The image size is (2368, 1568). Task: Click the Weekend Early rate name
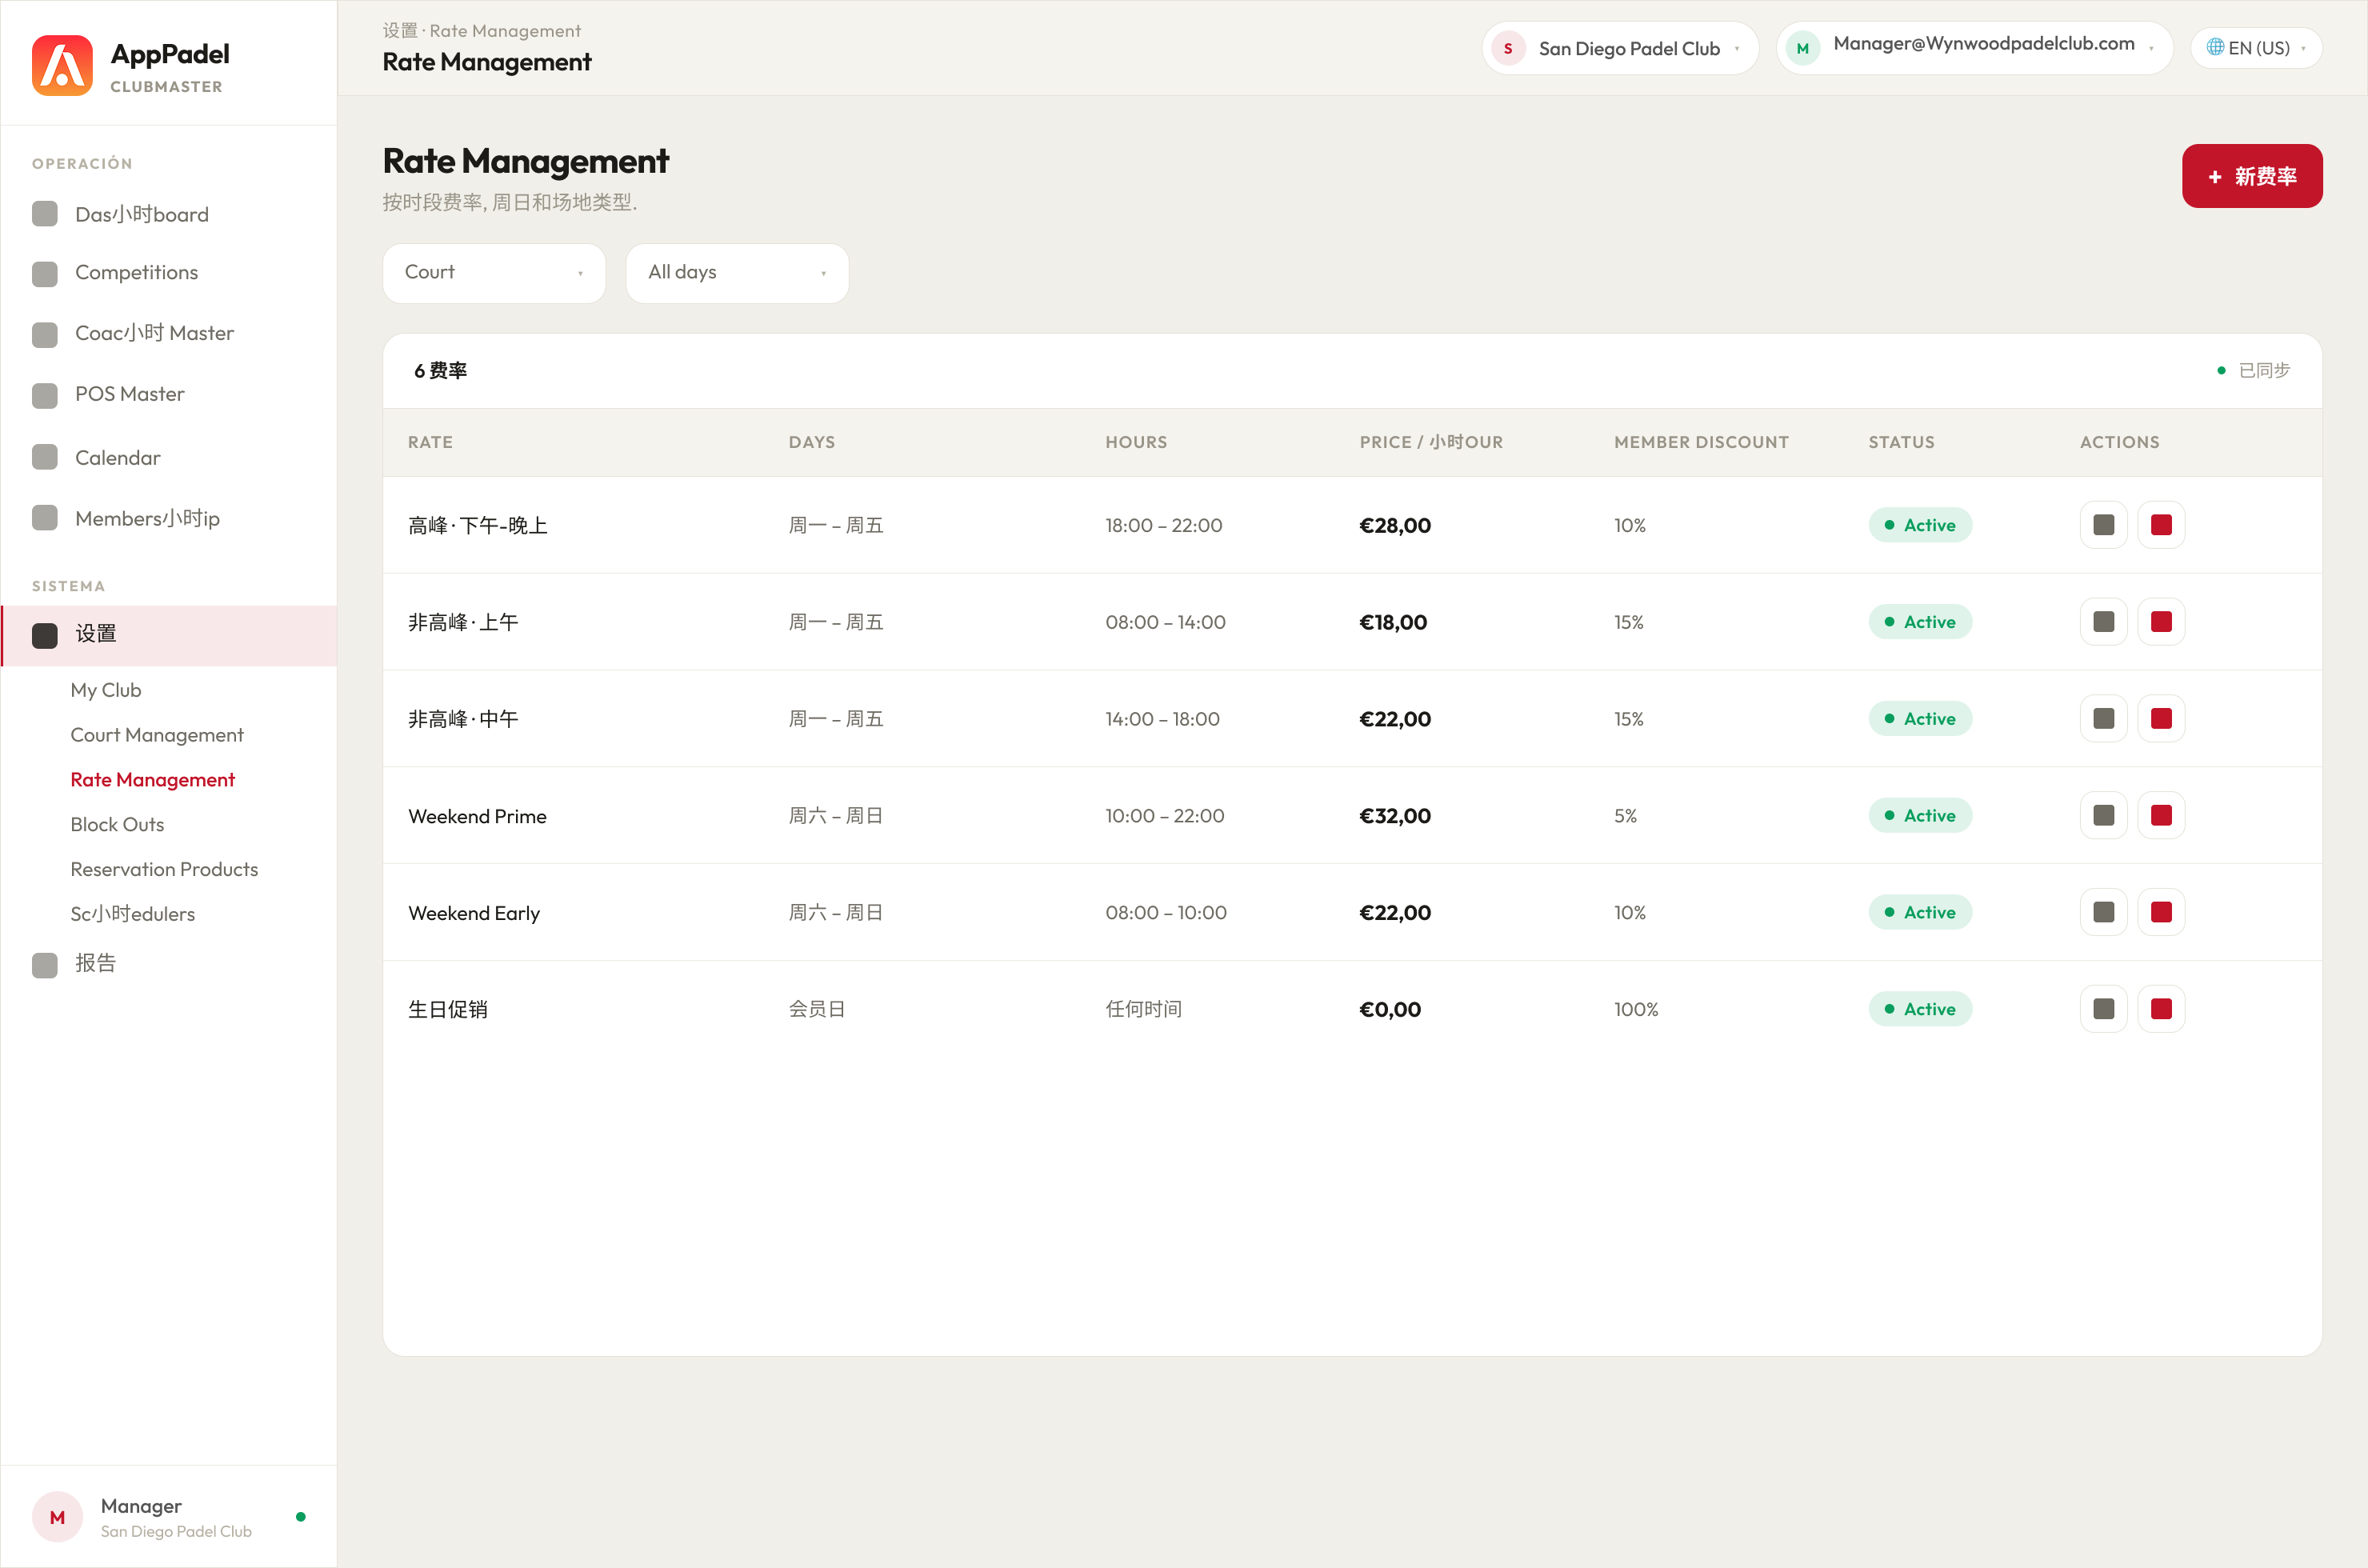pyautogui.click(x=474, y=913)
